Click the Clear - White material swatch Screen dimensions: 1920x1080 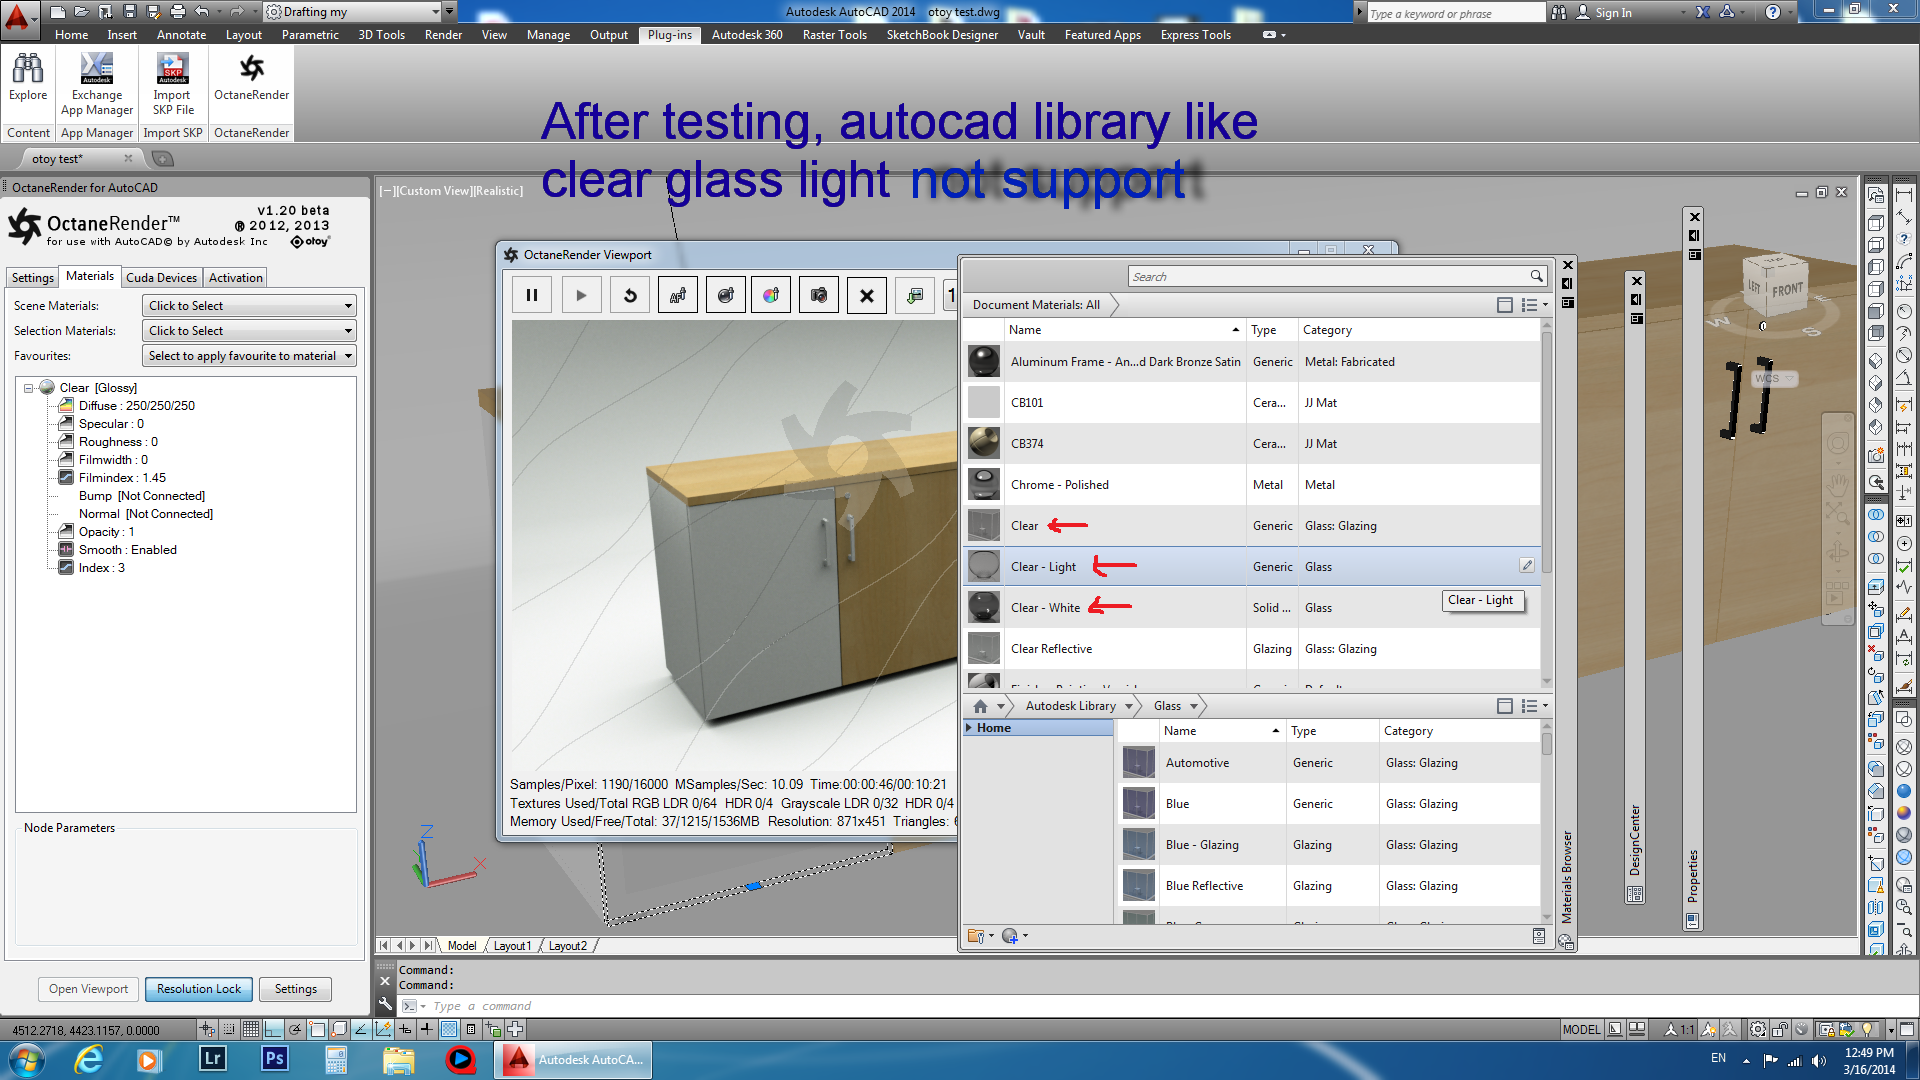pos(984,607)
